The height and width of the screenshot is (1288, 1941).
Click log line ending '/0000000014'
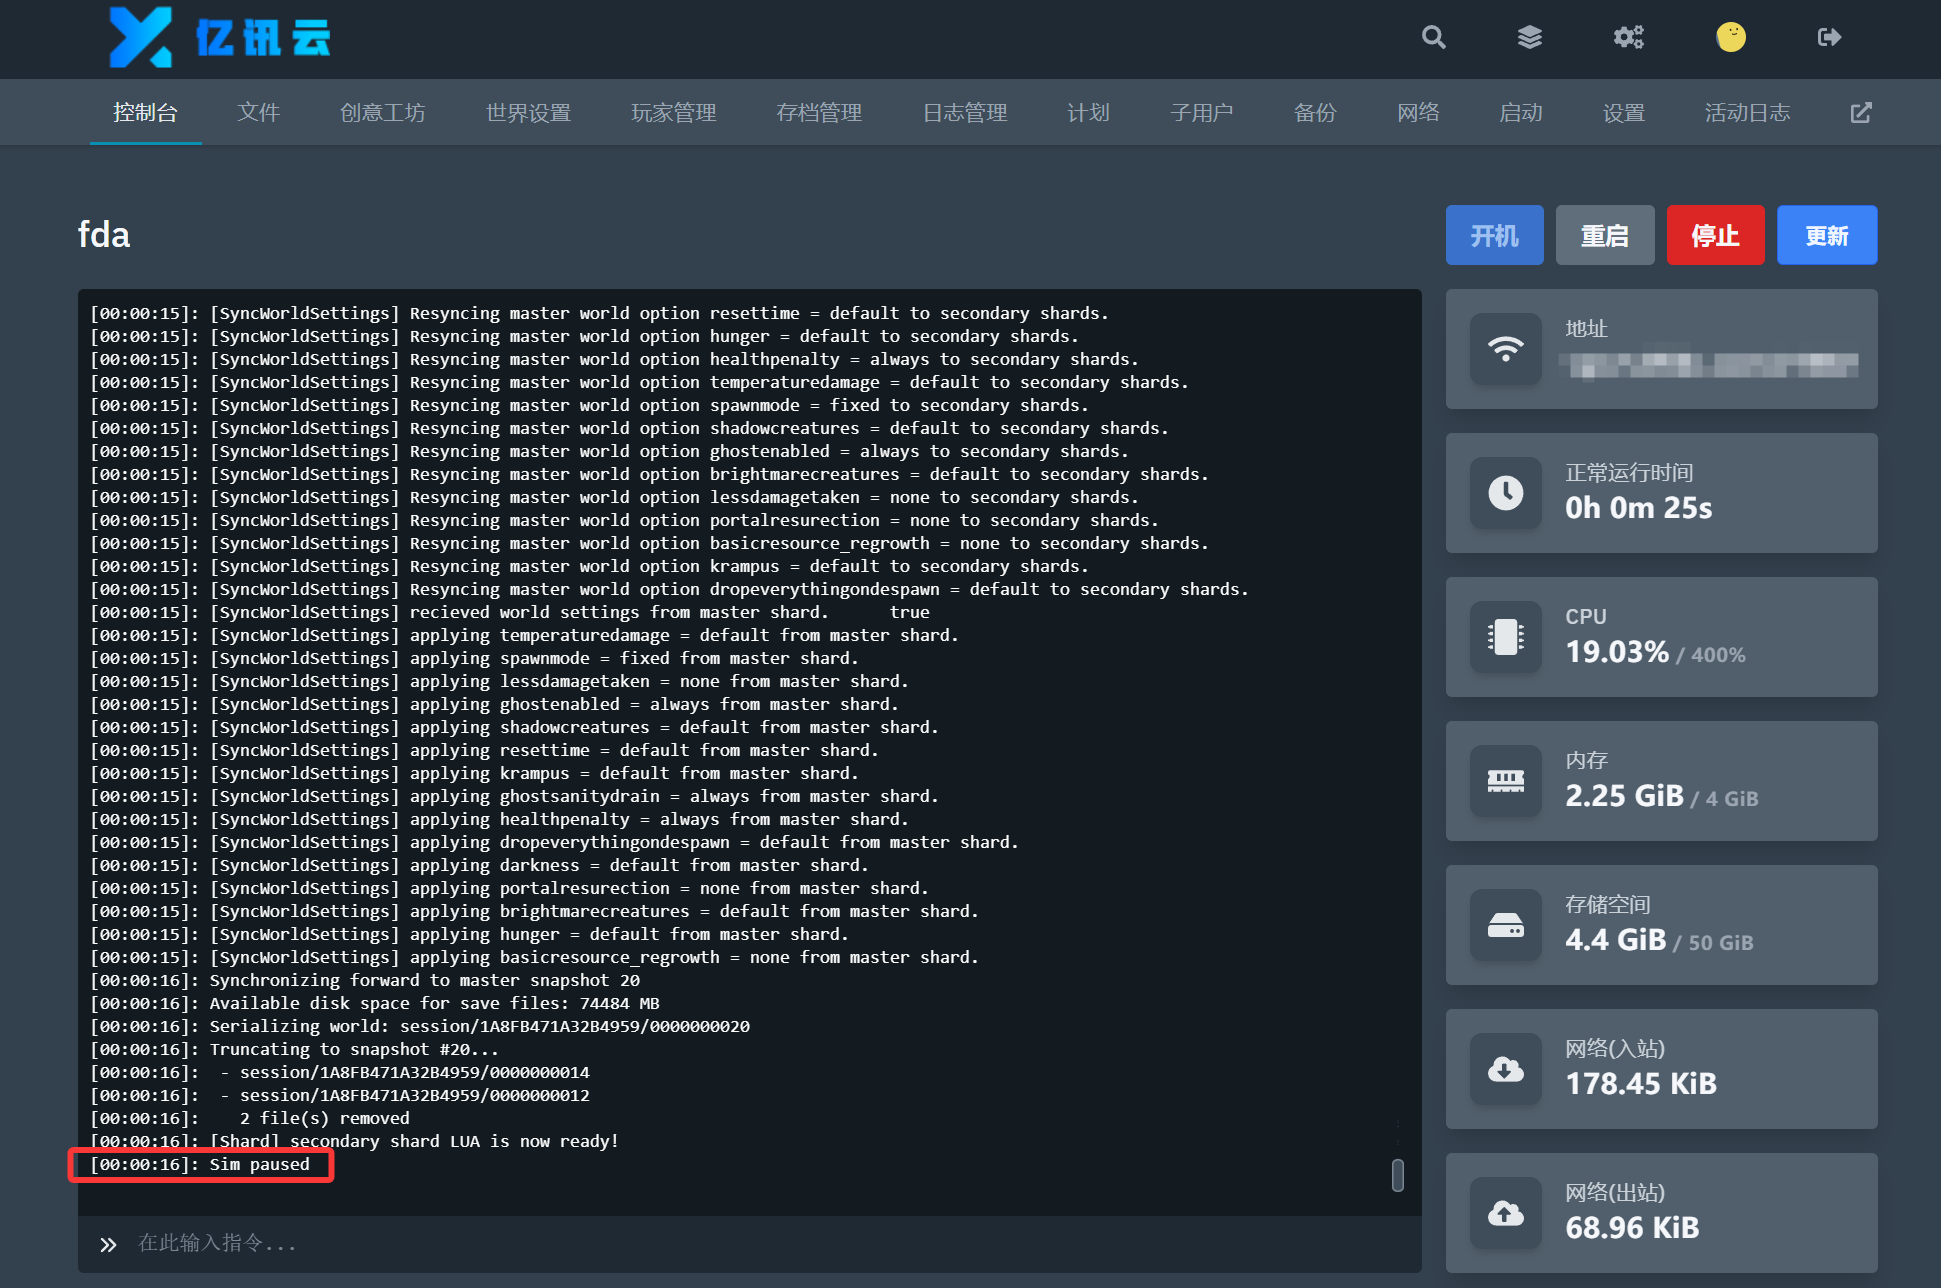tap(340, 1073)
